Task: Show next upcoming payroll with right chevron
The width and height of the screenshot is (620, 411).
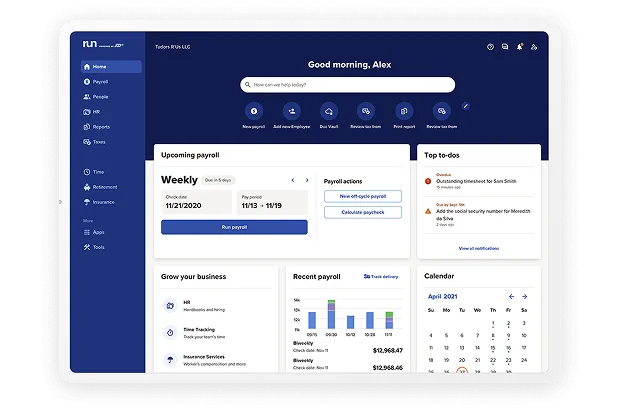Action: pyautogui.click(x=307, y=180)
